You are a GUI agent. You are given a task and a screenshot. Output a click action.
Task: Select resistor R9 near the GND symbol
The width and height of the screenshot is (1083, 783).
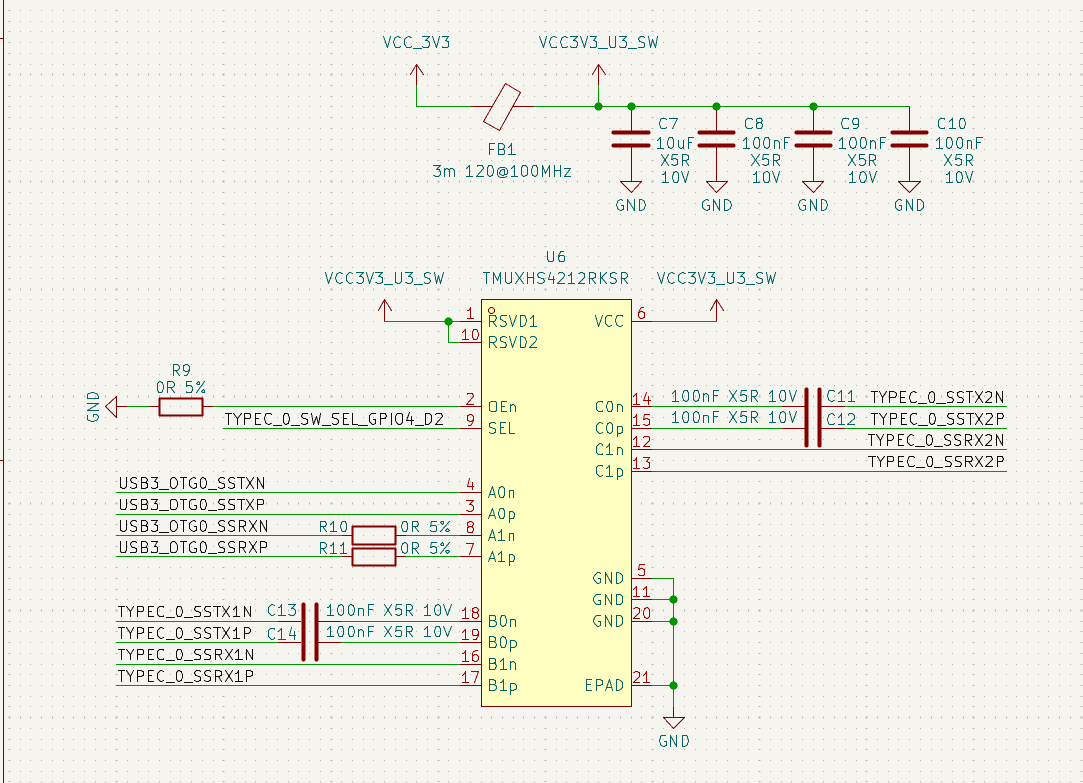click(181, 407)
